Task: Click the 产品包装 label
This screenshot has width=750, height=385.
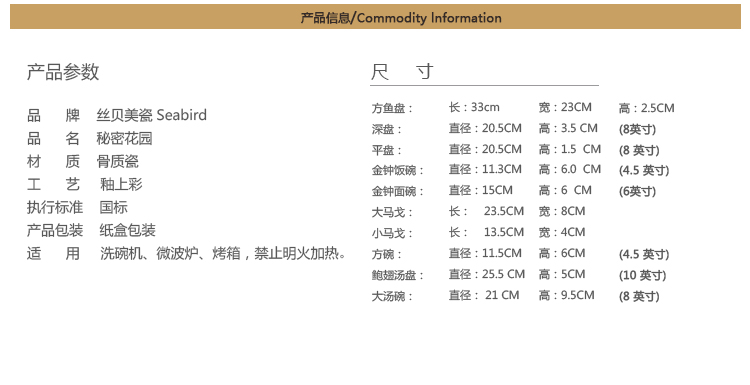Action: click(55, 230)
